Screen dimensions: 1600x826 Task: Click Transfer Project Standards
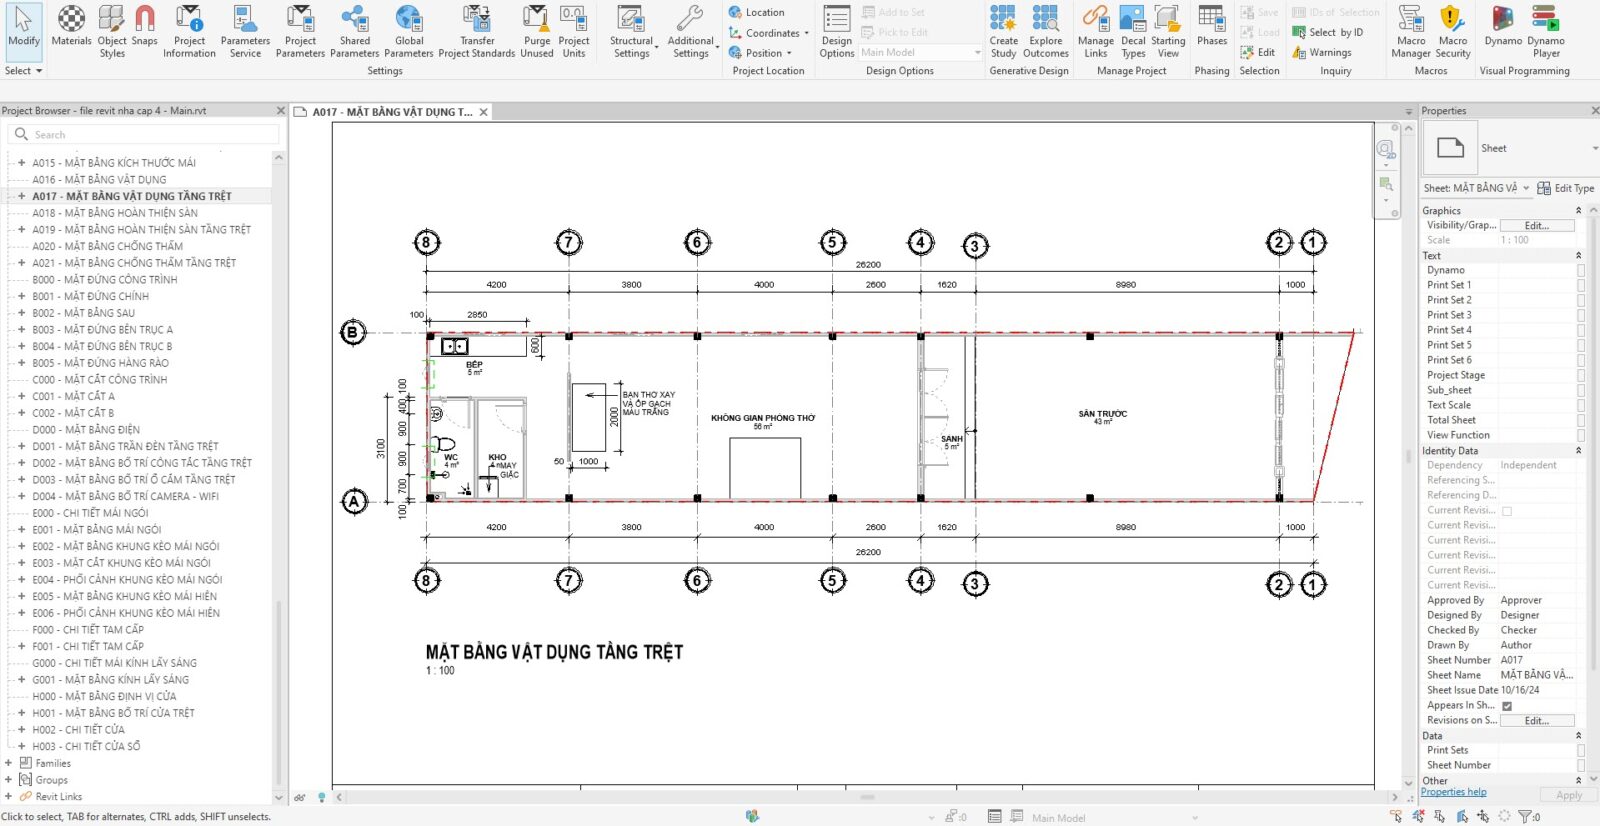(x=477, y=32)
